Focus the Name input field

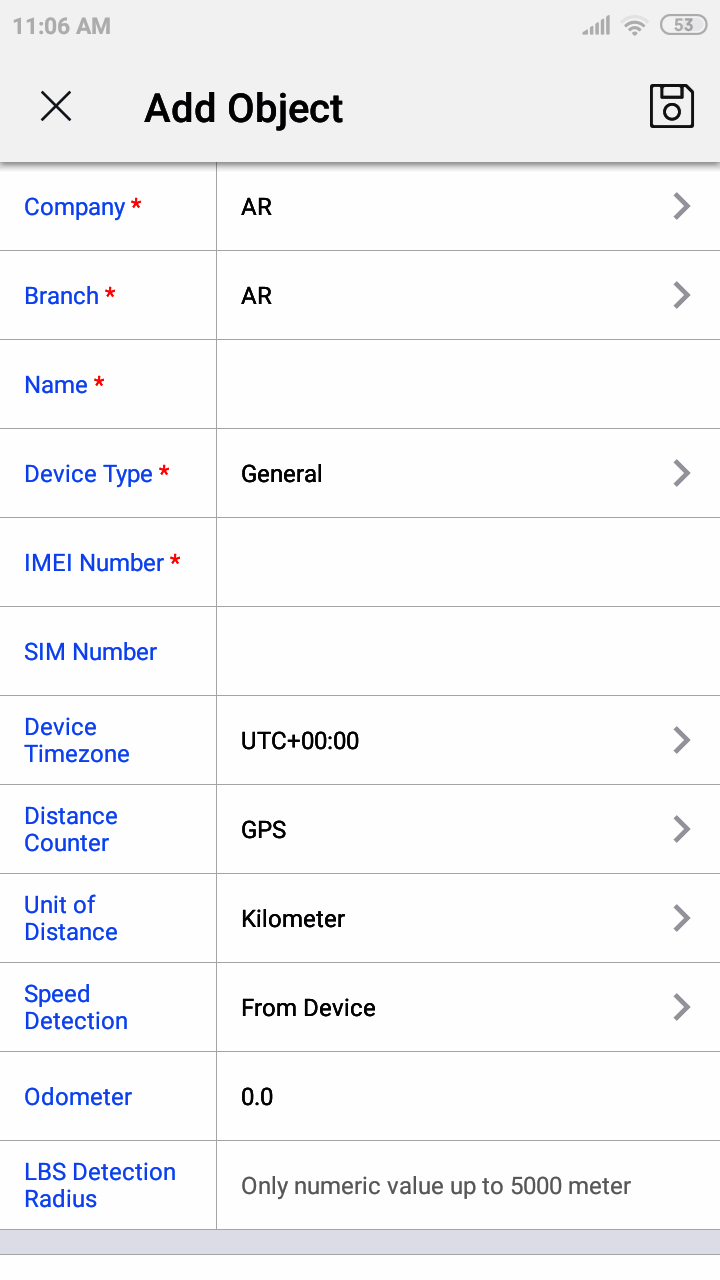tap(468, 385)
